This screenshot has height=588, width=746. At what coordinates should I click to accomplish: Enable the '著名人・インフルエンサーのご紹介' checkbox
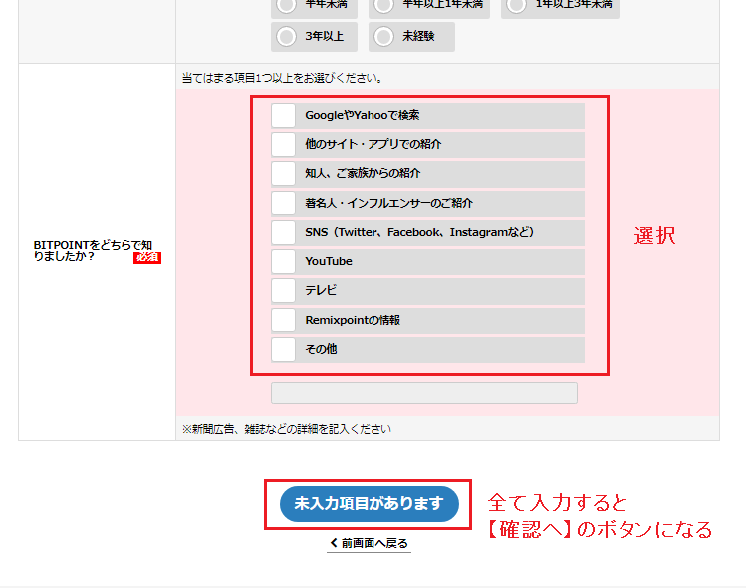point(284,203)
